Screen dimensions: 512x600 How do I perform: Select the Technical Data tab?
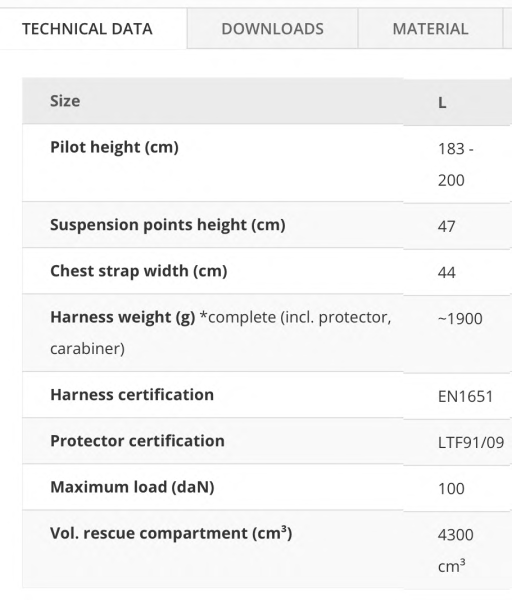pyautogui.click(x=87, y=29)
